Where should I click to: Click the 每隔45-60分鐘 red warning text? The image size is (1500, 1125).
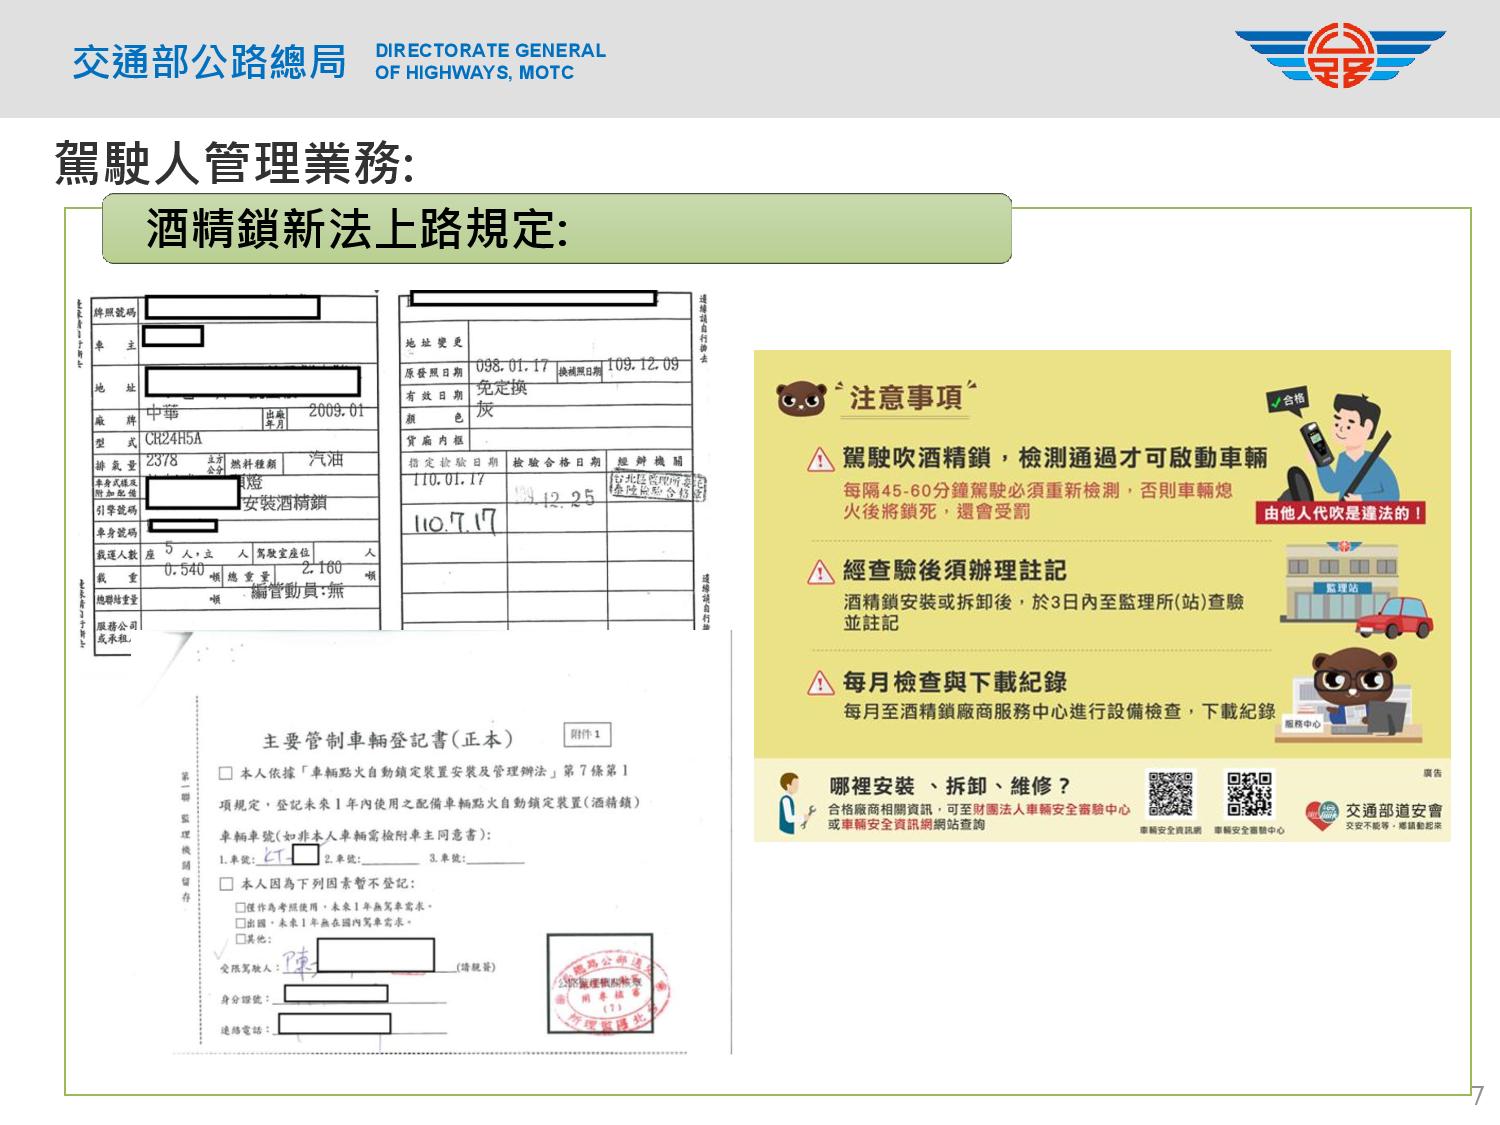[x=1038, y=501]
